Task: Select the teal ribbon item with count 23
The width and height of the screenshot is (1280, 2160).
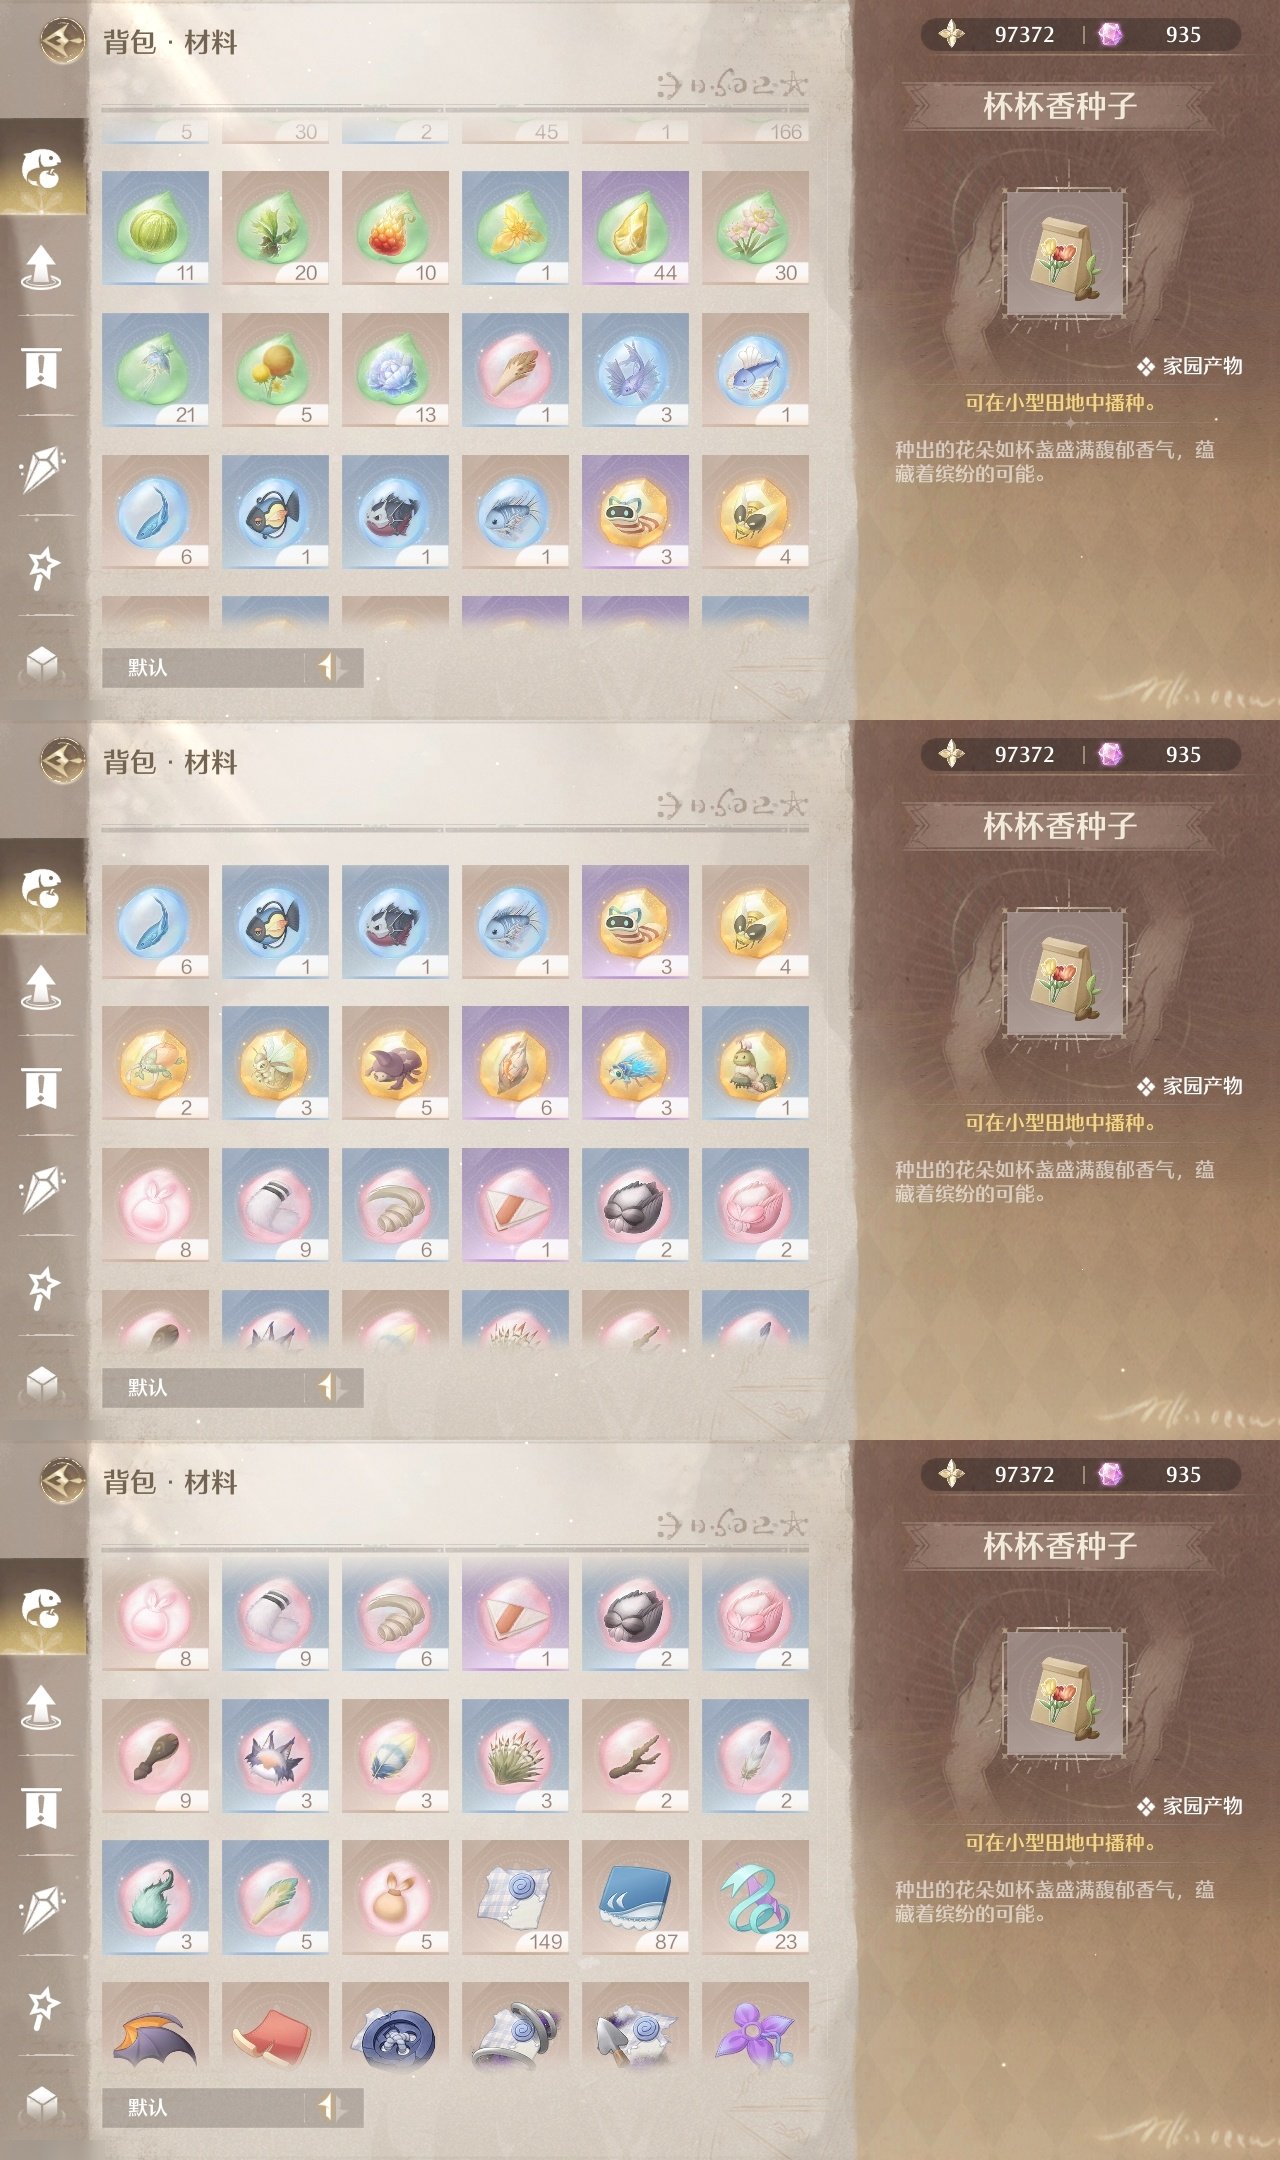Action: [755, 1897]
